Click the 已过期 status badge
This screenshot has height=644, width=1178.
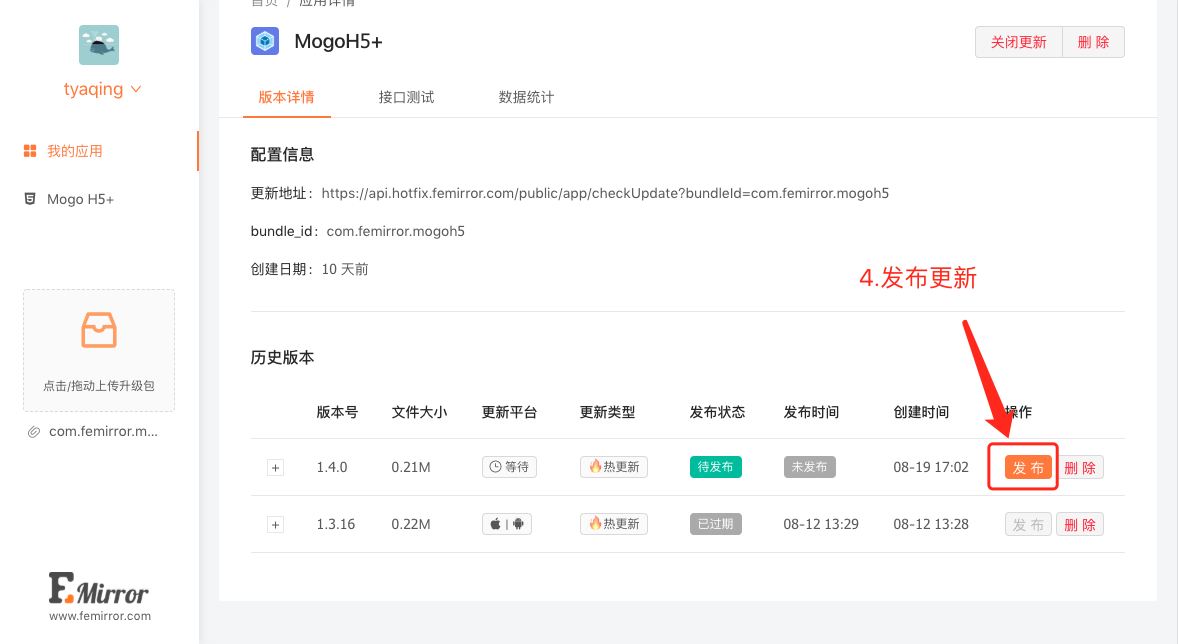[x=715, y=524]
